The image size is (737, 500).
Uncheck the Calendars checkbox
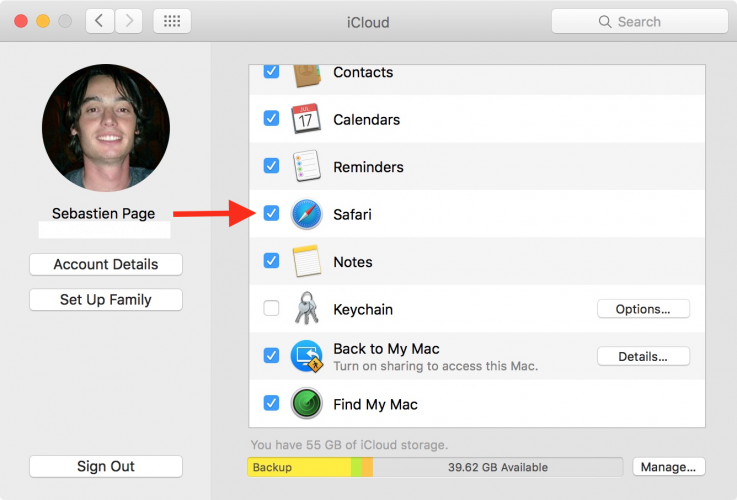coord(271,118)
